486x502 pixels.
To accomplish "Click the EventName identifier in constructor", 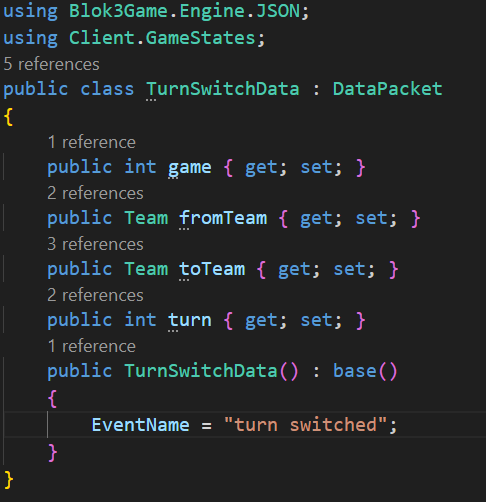I will pyautogui.click(x=141, y=425).
